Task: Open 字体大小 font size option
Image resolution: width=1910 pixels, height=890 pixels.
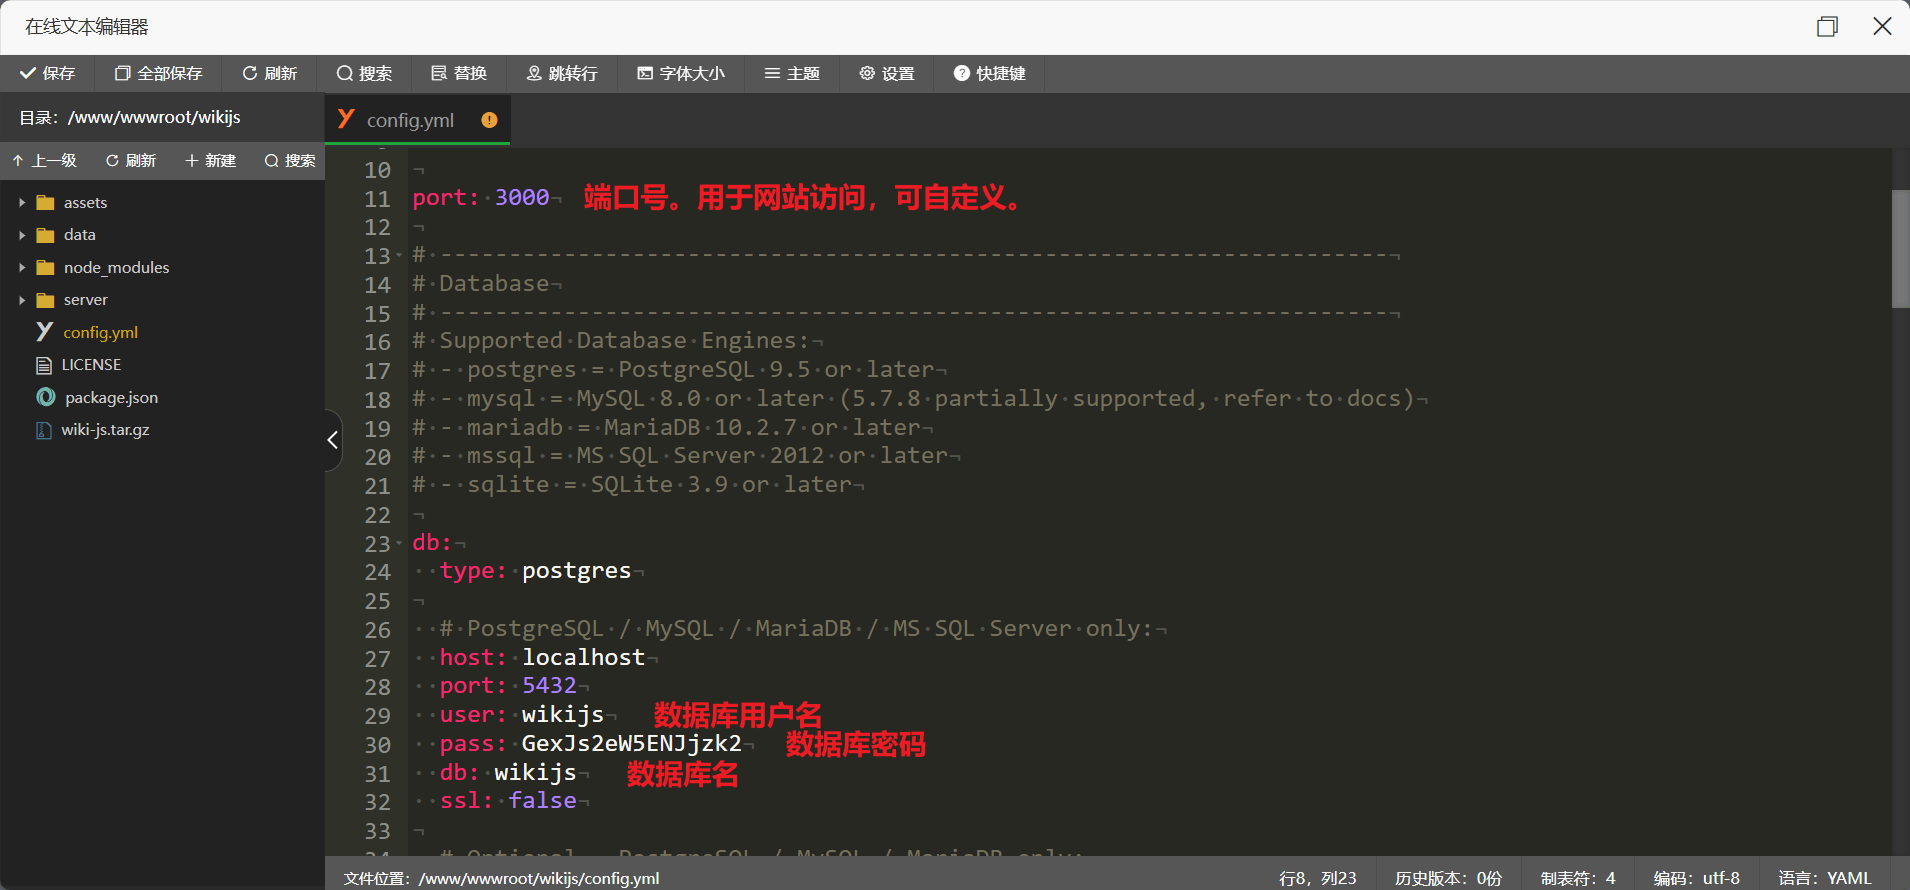Action: pos(681,73)
